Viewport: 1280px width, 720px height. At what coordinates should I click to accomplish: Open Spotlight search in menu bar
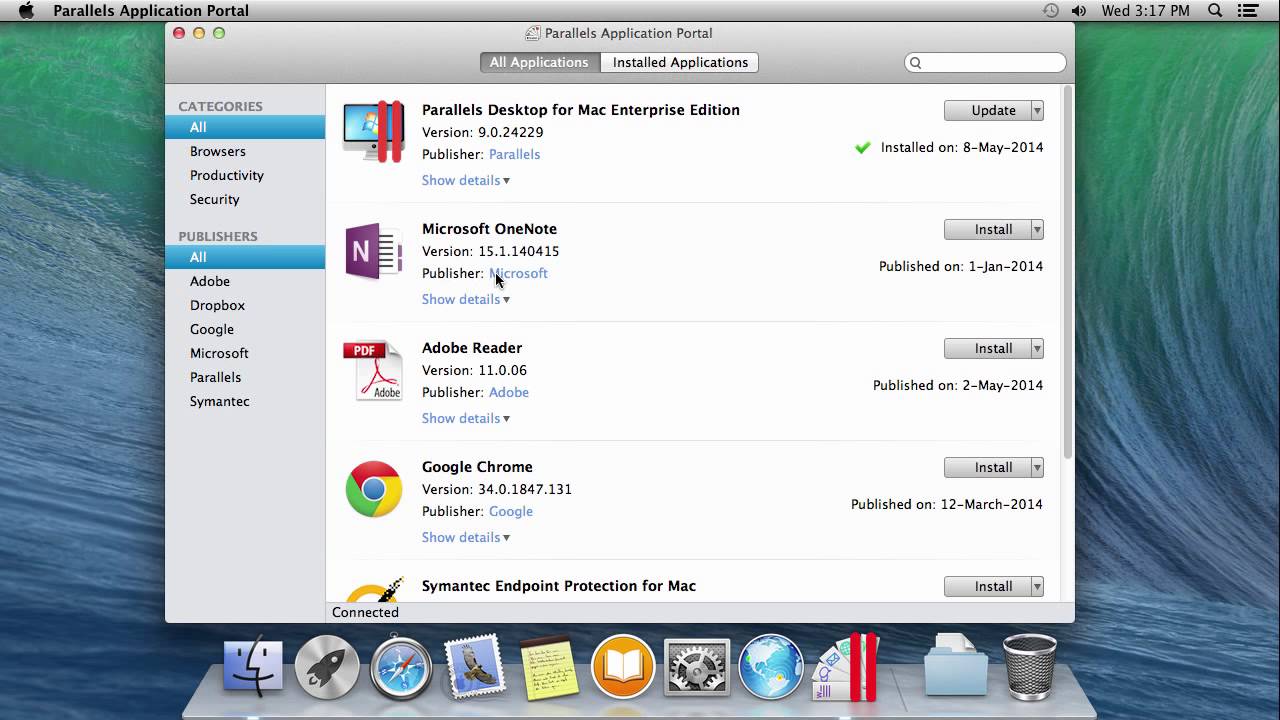[1215, 11]
